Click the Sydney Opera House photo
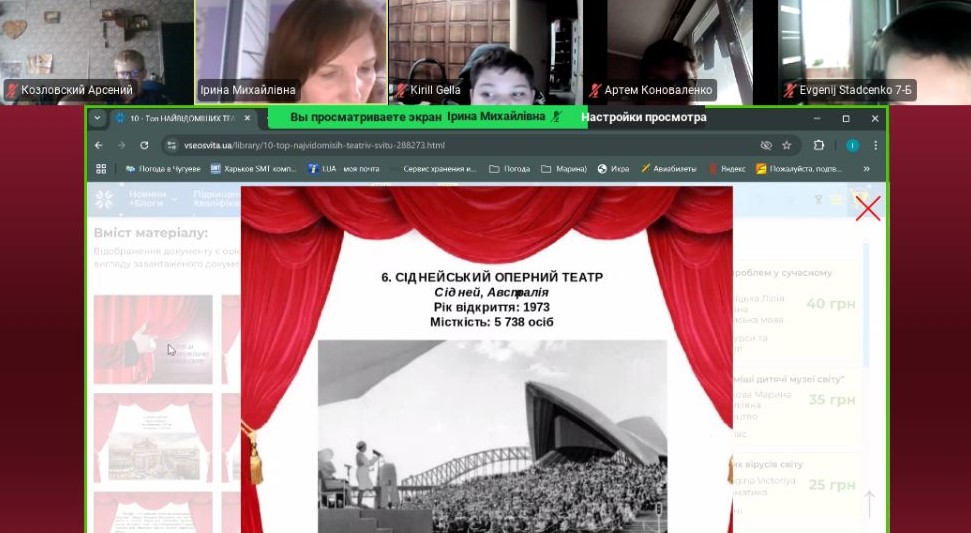The image size is (971, 533). coord(492,436)
